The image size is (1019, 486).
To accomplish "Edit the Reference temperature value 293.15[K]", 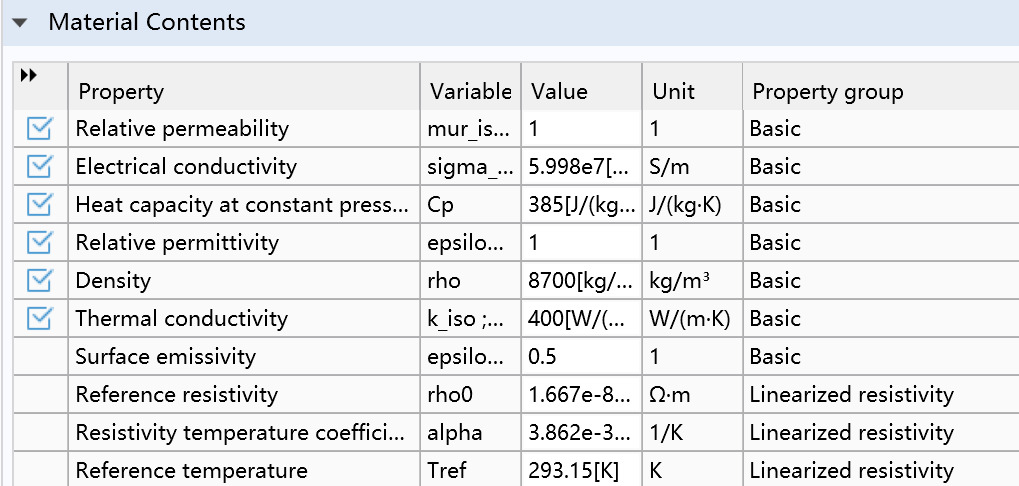I will click(x=581, y=470).
